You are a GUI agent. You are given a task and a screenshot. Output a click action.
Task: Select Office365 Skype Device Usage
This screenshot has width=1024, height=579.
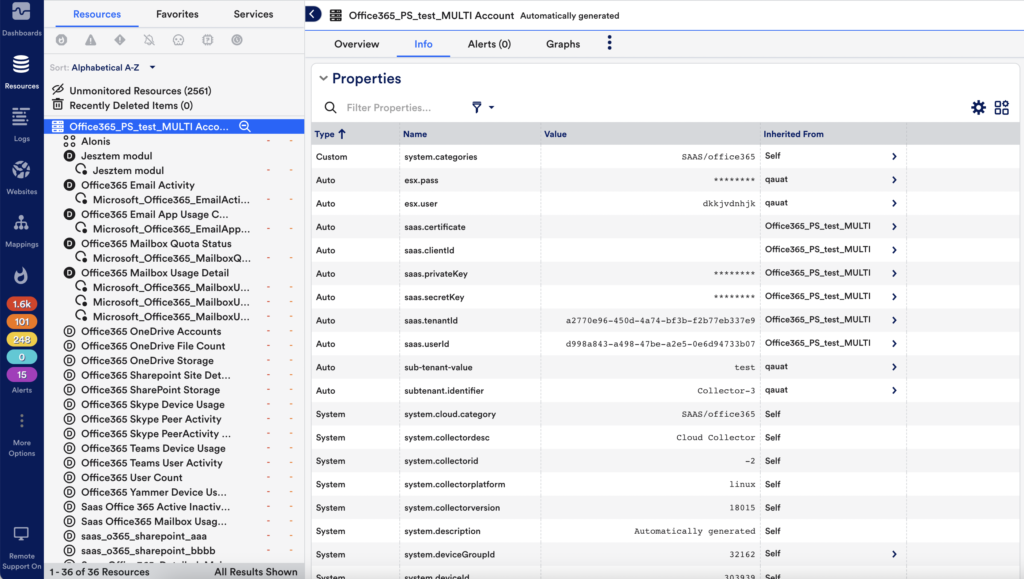pos(153,405)
